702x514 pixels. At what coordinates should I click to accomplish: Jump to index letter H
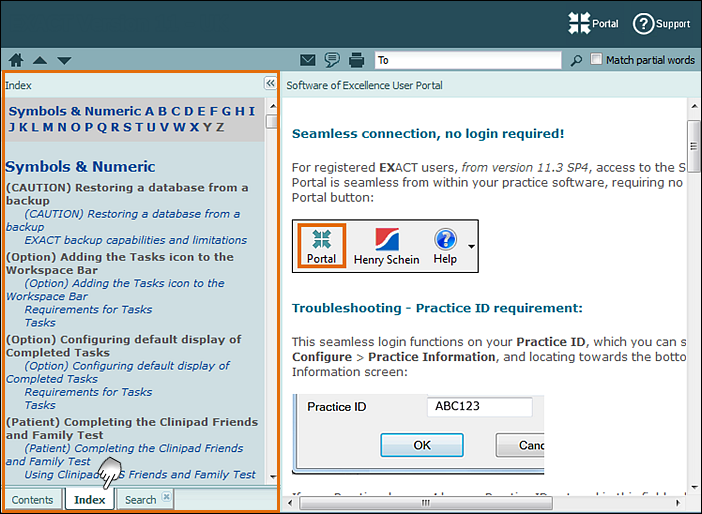(x=240, y=111)
